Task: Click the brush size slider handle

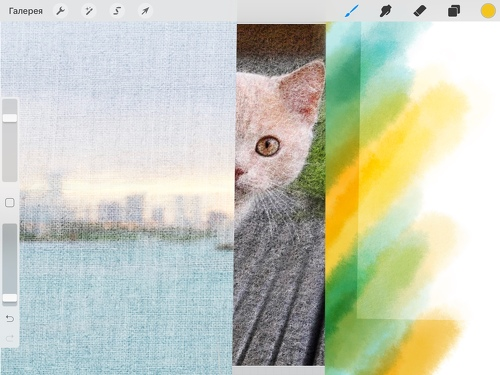Action: (x=10, y=118)
